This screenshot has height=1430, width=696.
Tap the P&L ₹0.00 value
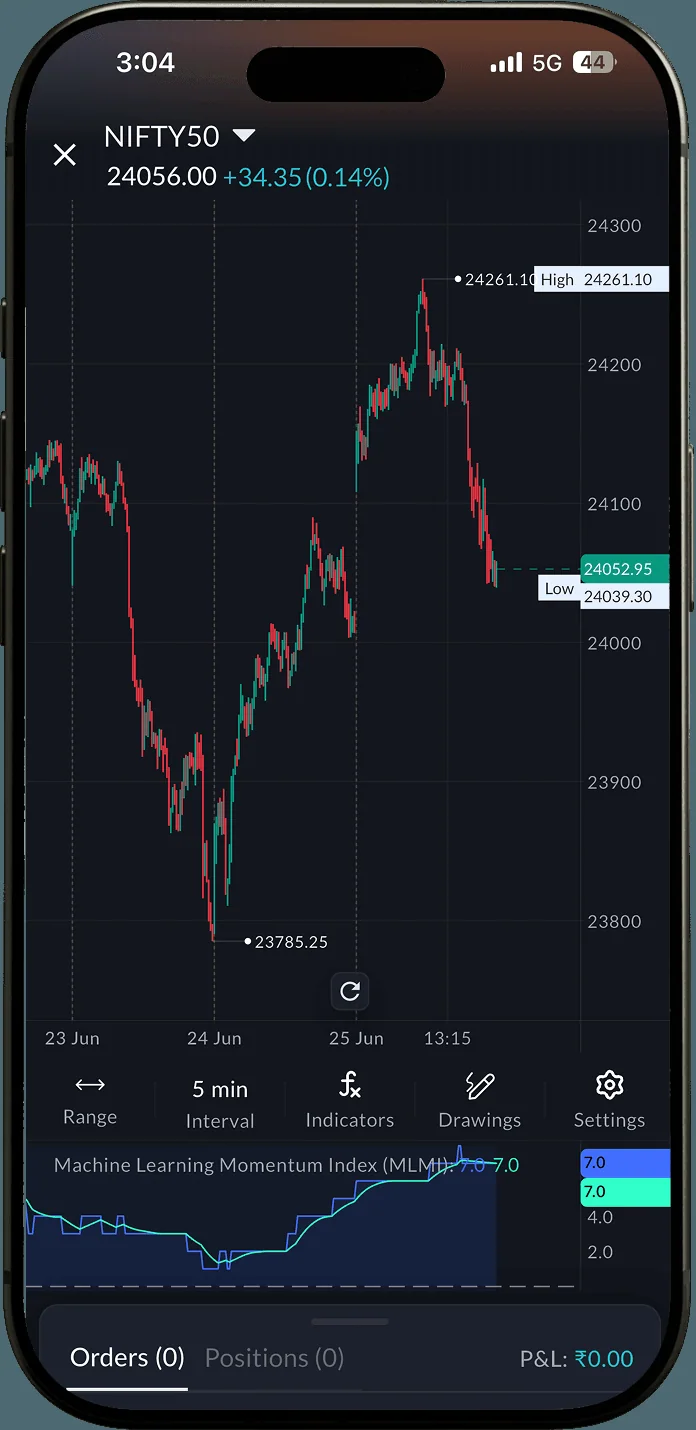pyautogui.click(x=604, y=1359)
